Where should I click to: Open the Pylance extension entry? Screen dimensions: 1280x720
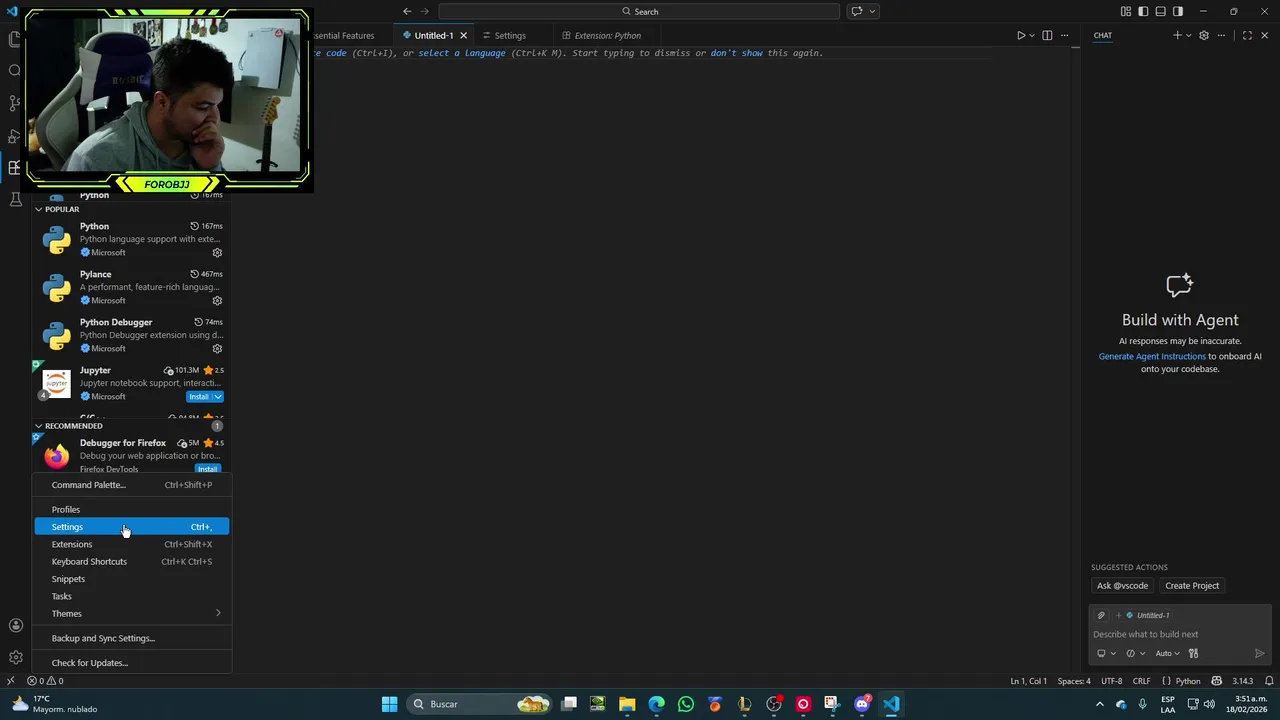[132, 287]
